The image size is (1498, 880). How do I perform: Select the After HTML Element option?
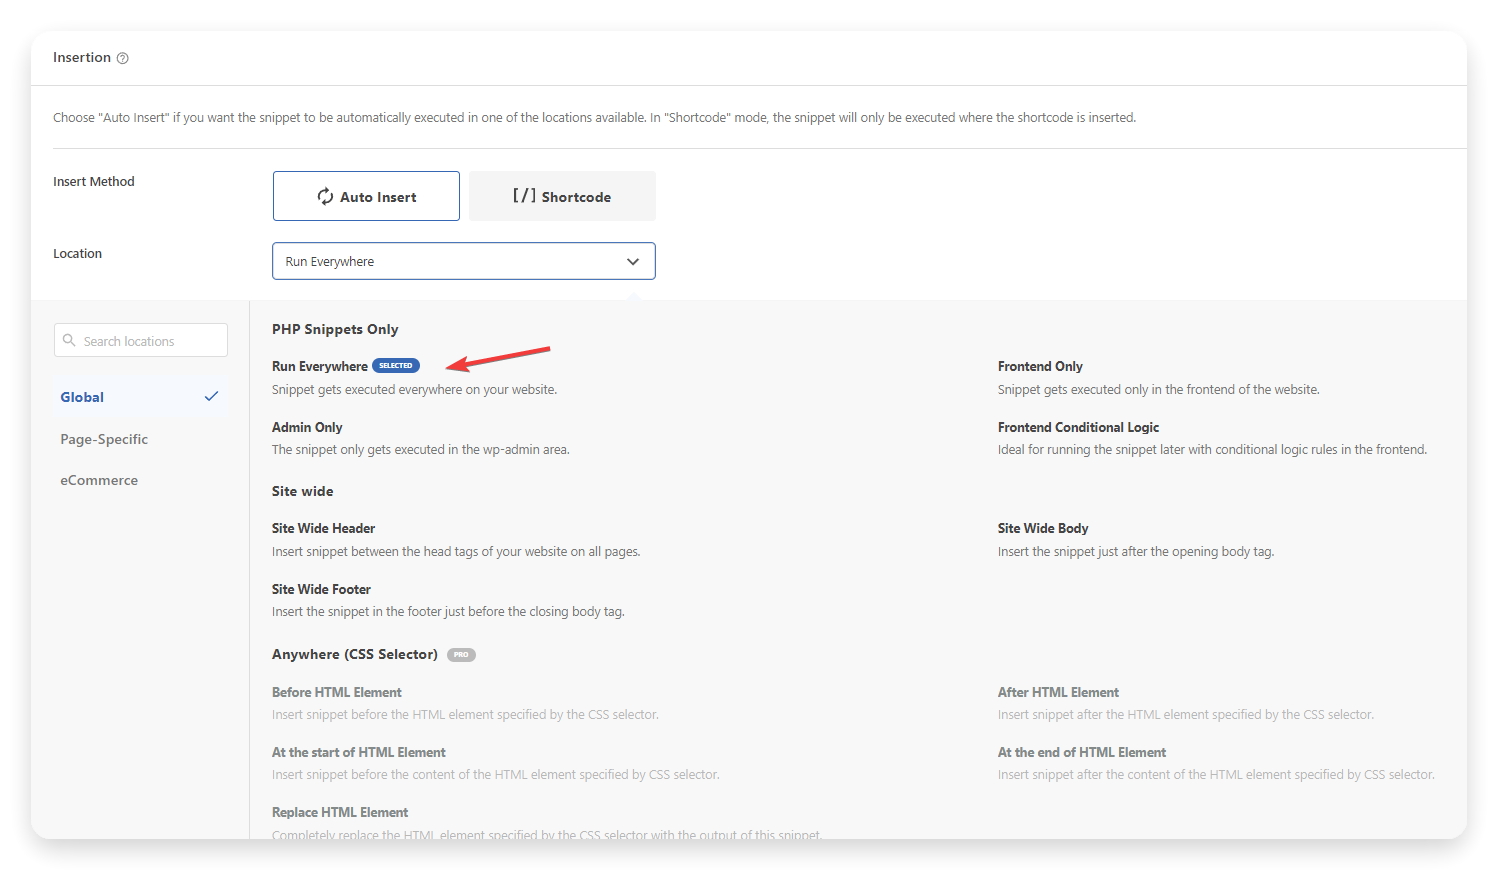[x=1058, y=692]
